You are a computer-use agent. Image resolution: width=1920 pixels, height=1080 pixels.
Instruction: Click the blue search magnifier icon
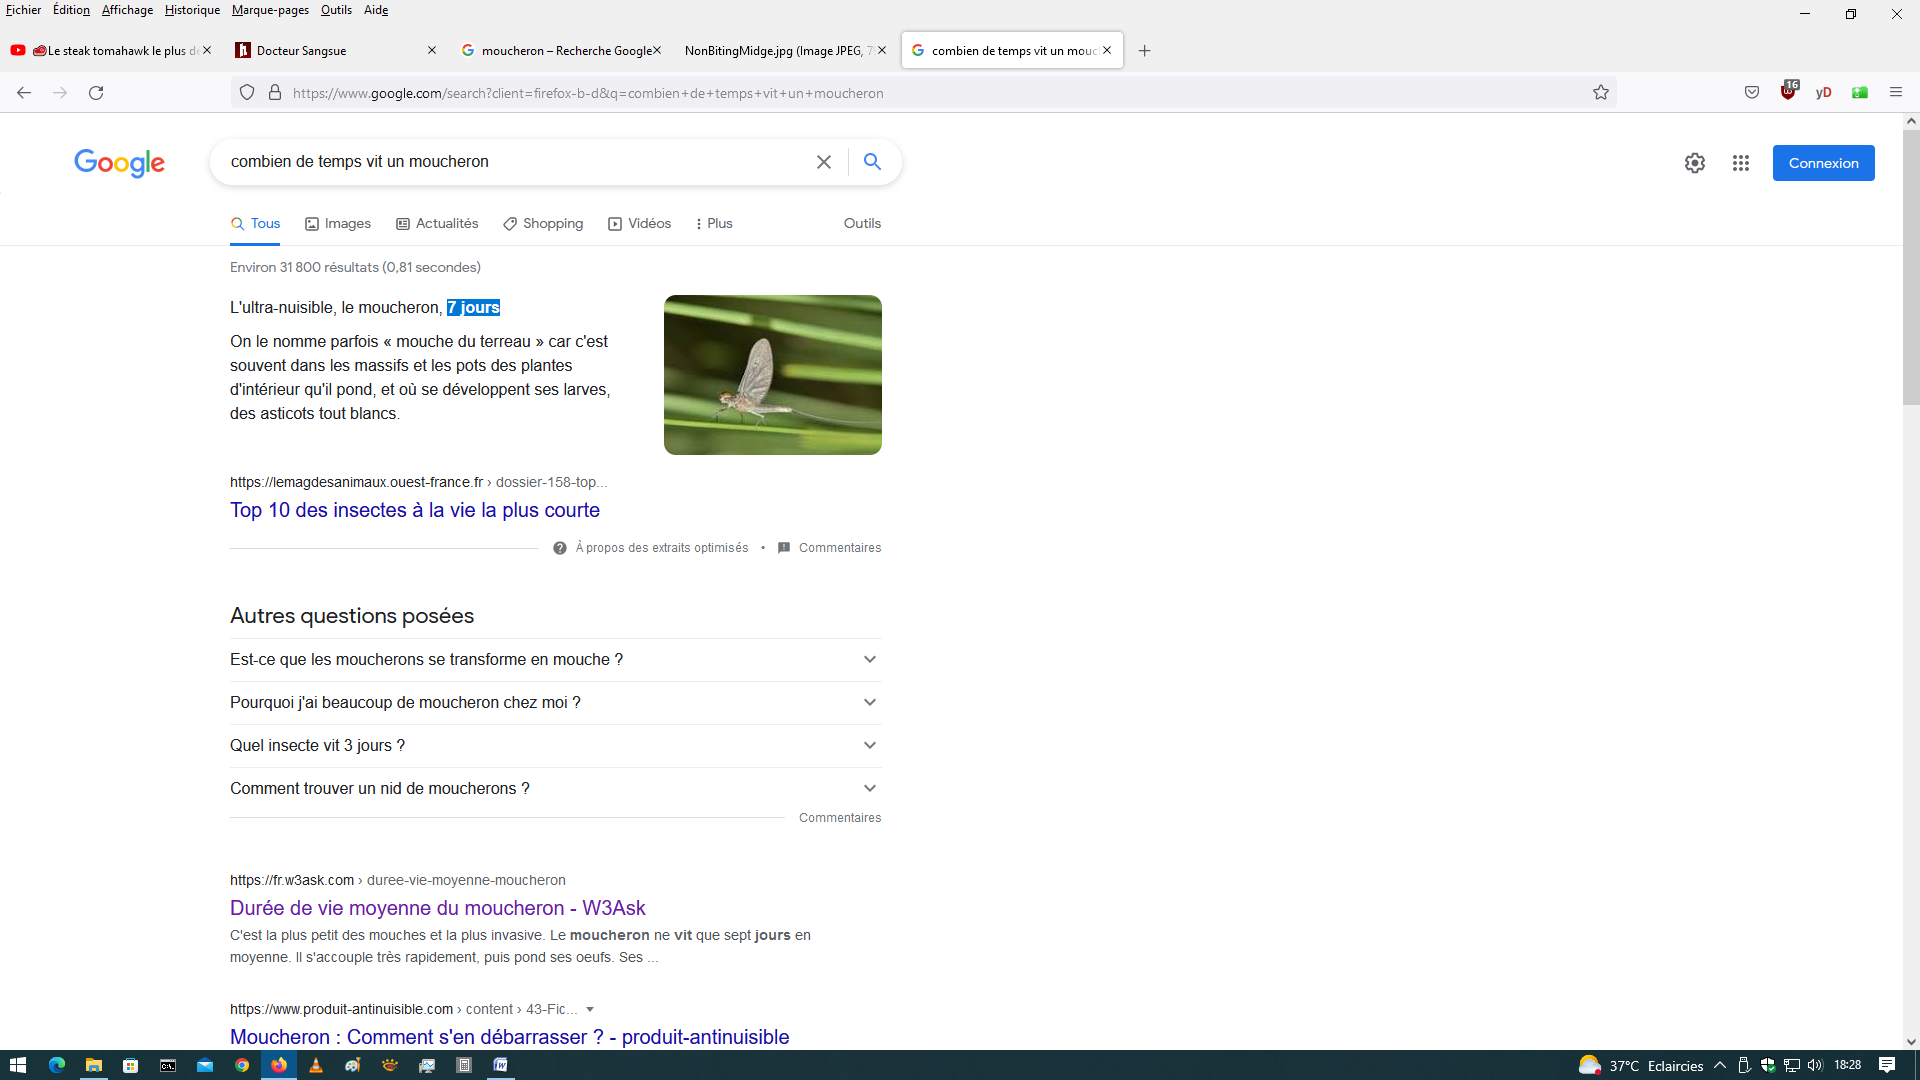(x=872, y=162)
